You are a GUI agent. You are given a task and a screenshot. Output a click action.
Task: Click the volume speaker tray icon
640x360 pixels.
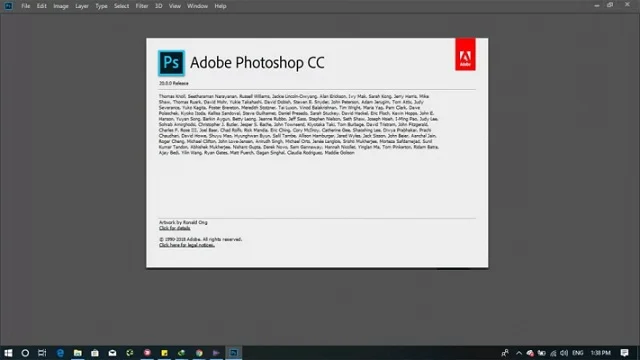tap(564, 353)
